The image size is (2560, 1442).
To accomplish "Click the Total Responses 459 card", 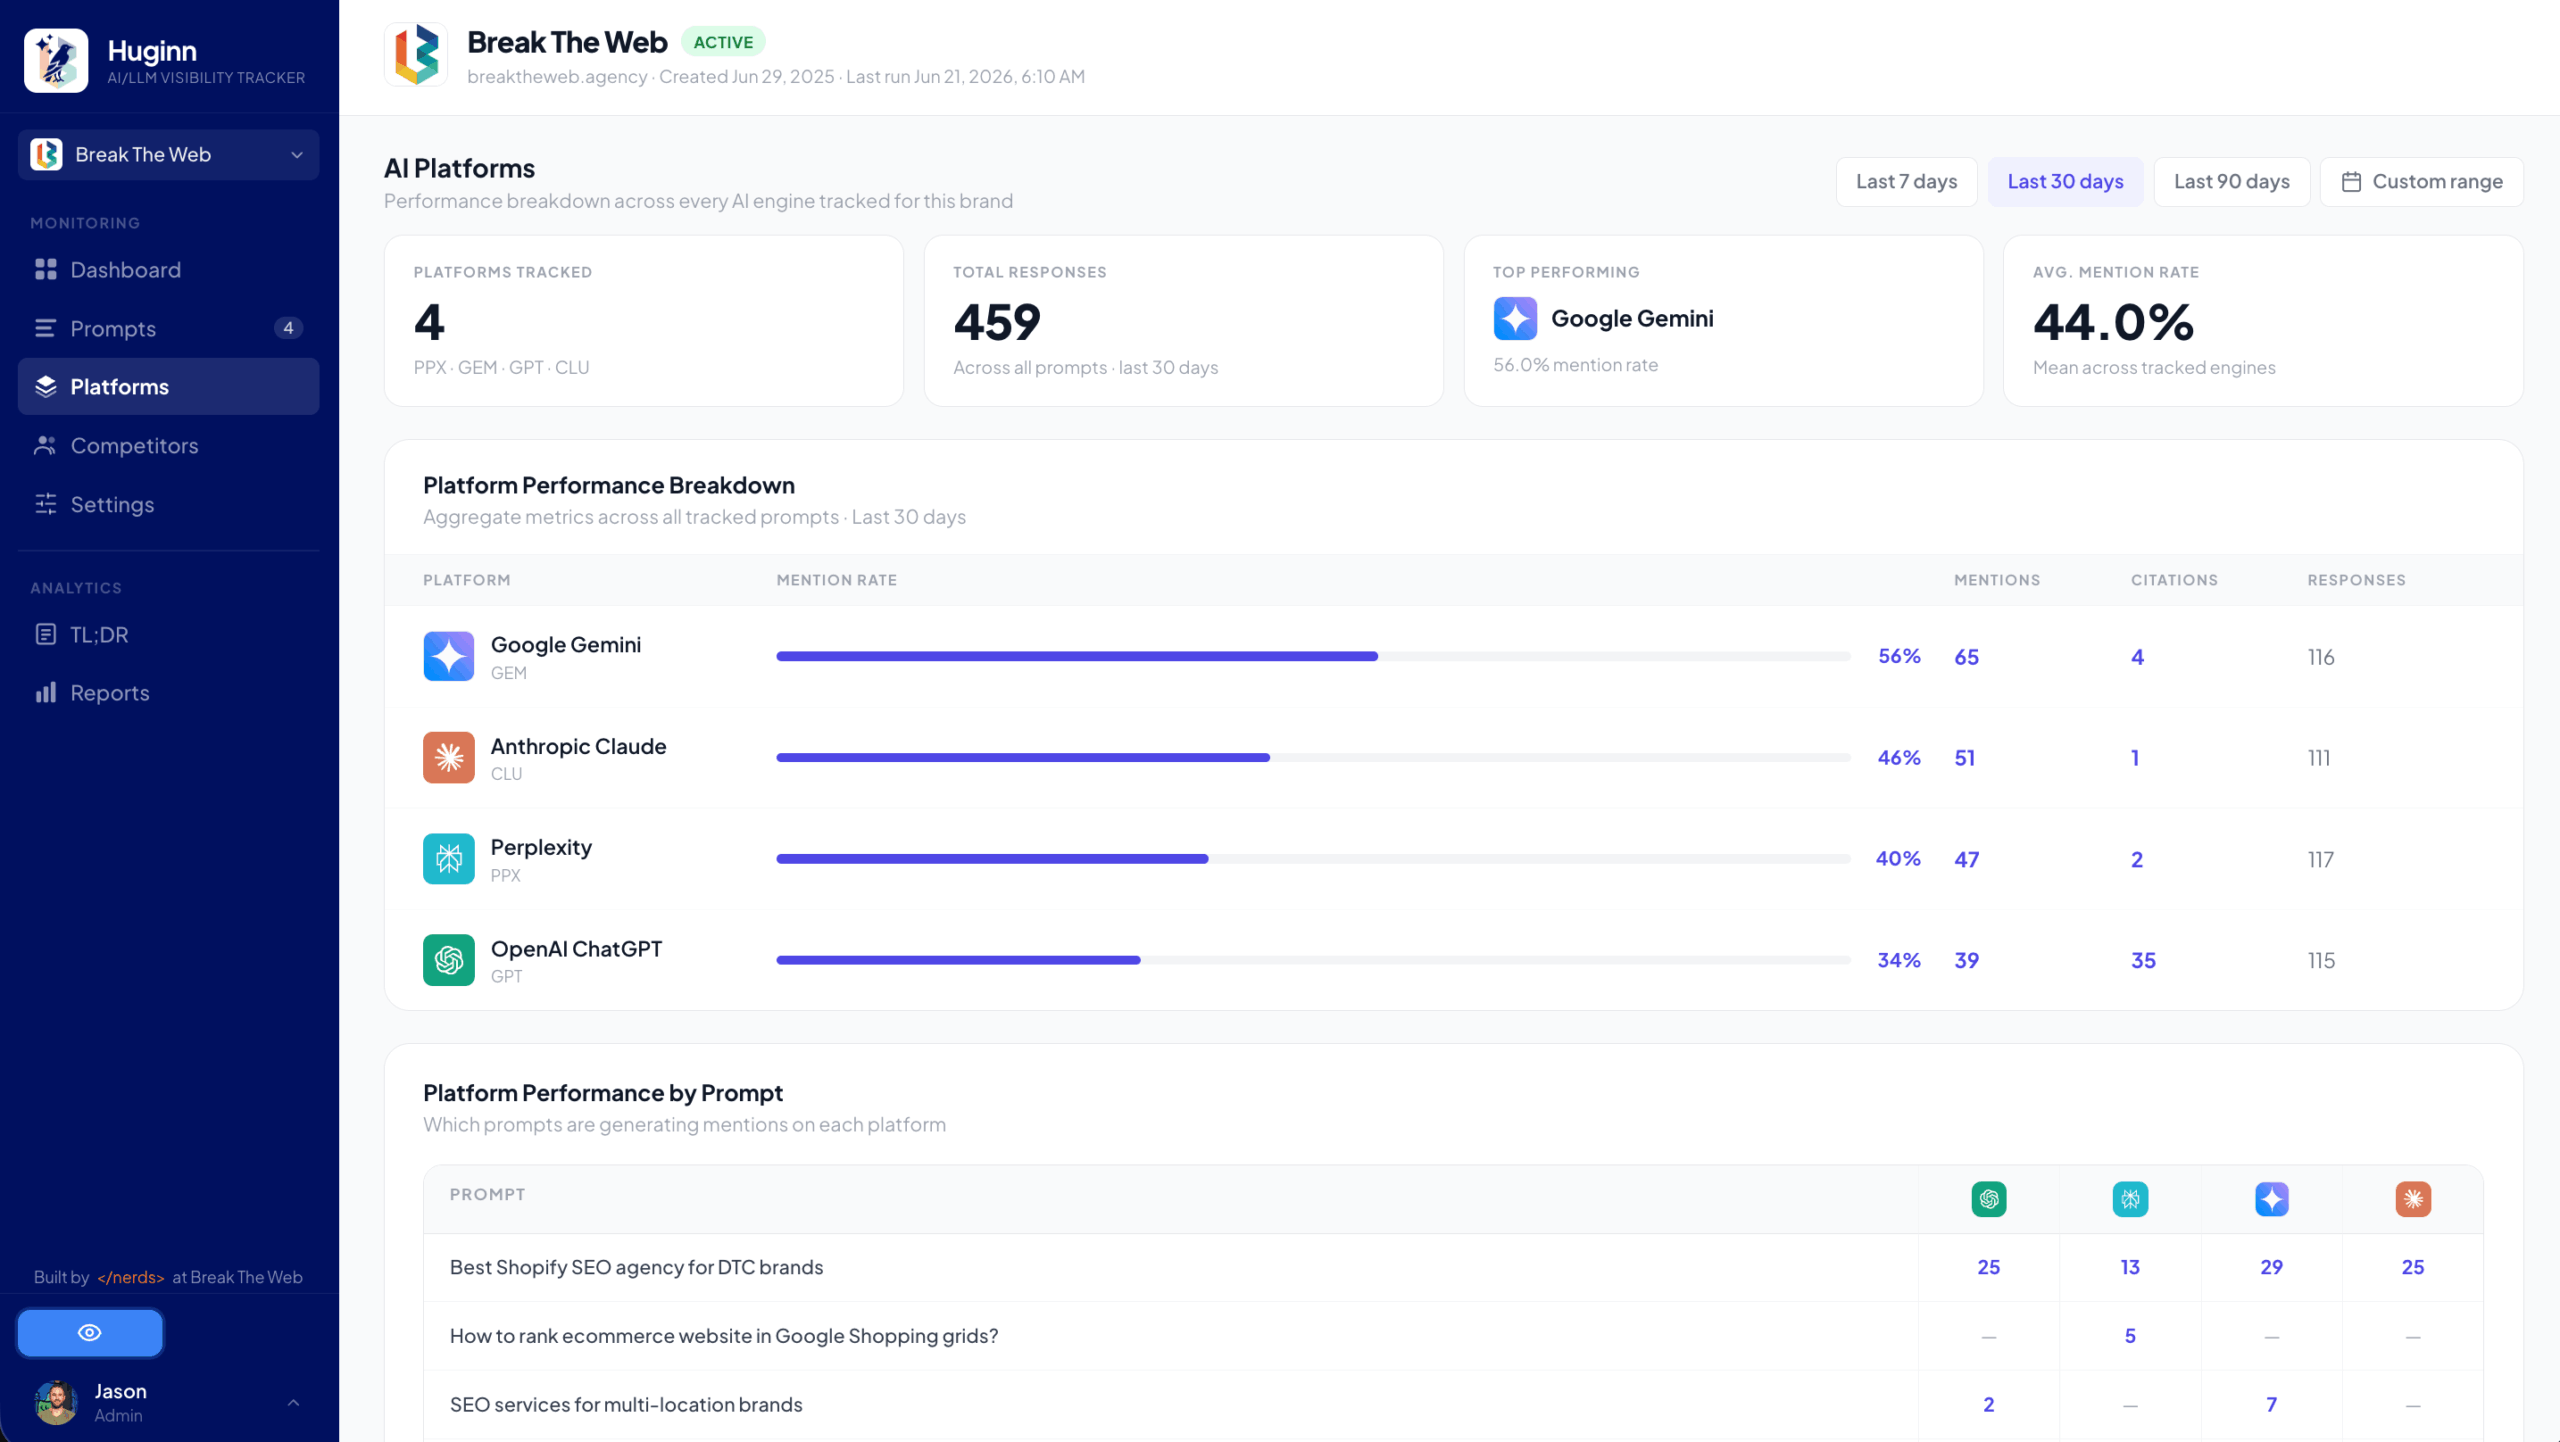I will click(x=1183, y=321).
